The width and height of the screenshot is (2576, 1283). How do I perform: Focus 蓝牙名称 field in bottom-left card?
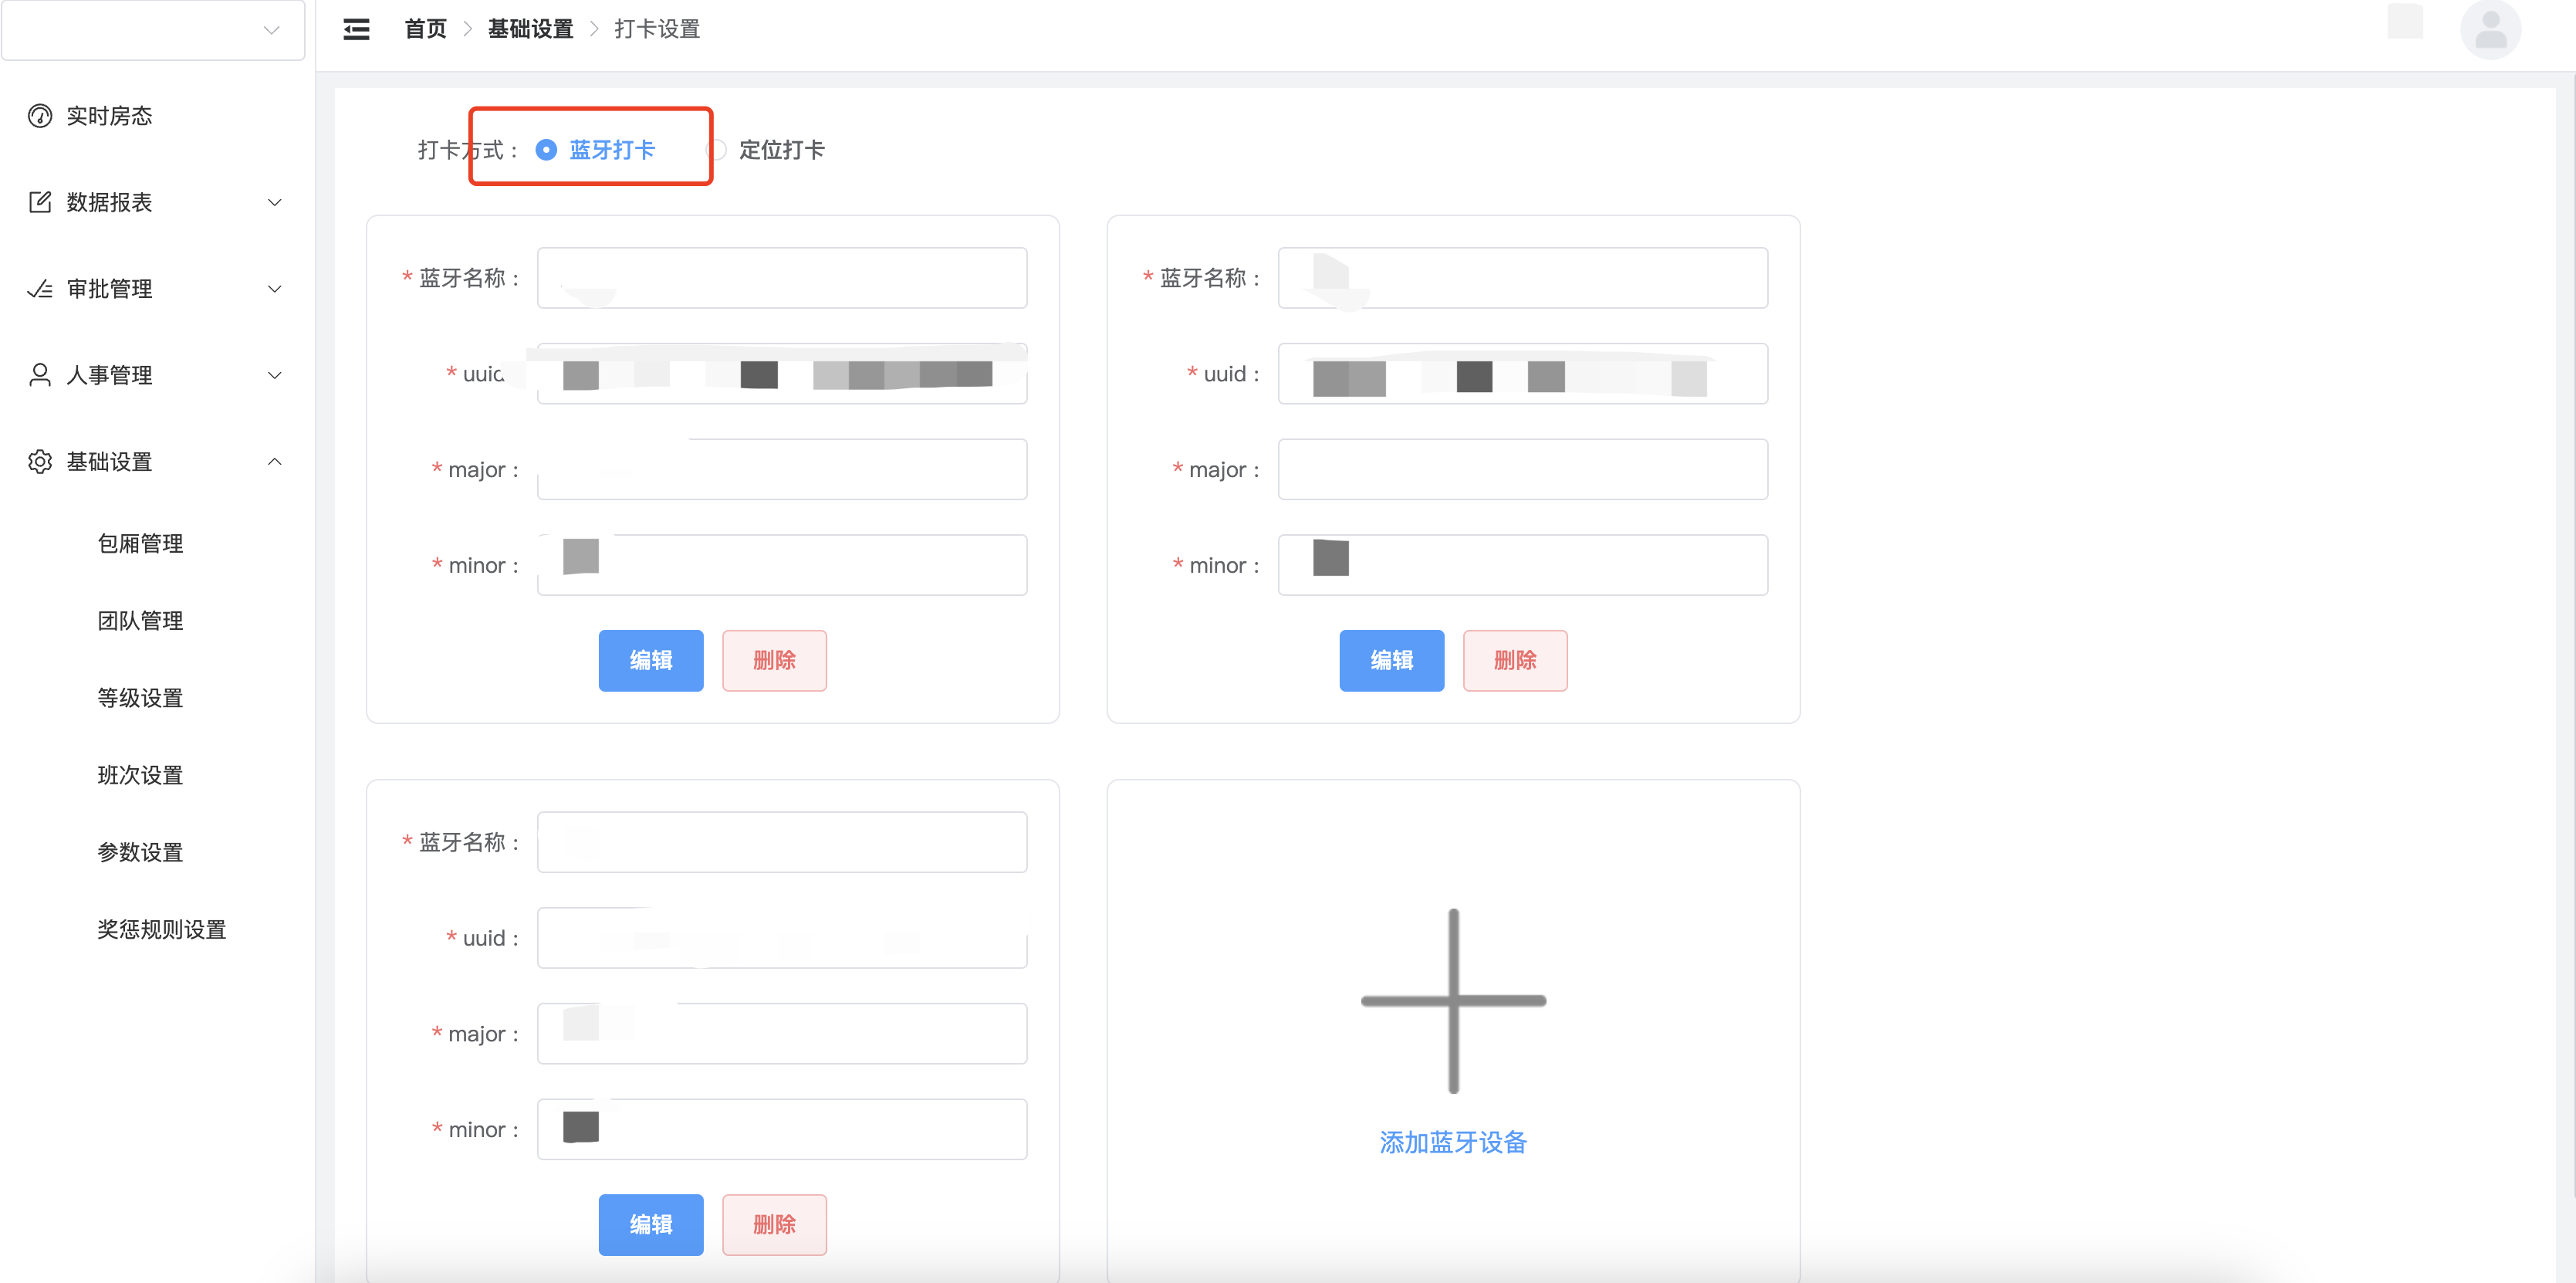point(782,842)
